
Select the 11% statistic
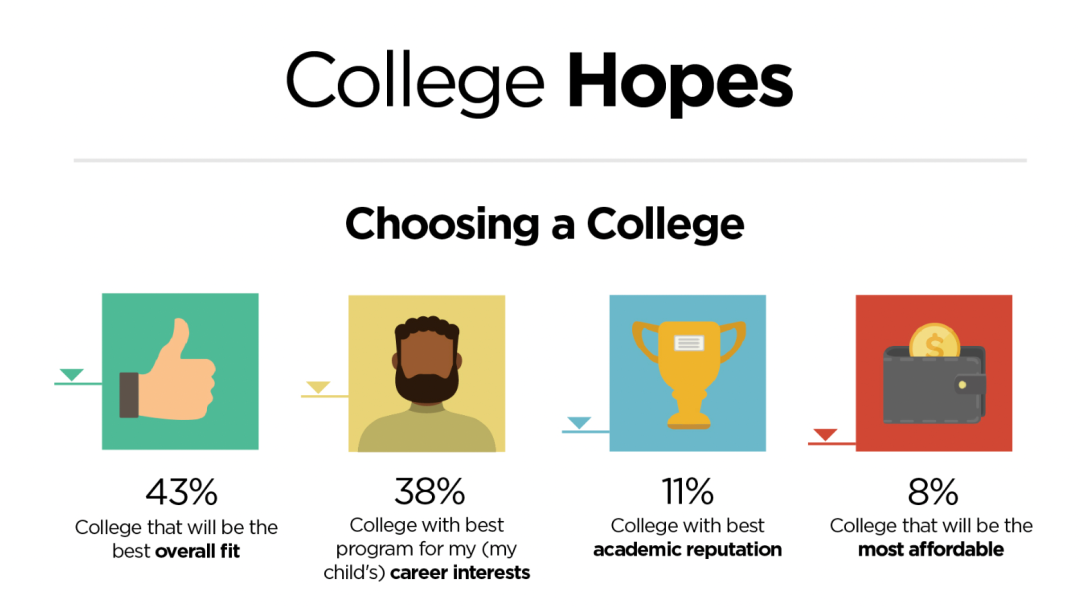687,491
